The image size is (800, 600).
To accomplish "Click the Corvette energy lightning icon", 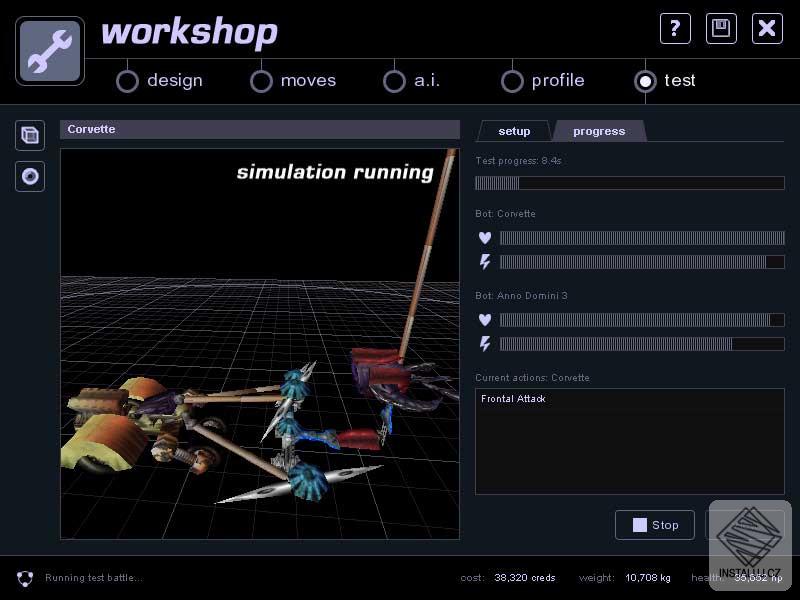I will (485, 262).
